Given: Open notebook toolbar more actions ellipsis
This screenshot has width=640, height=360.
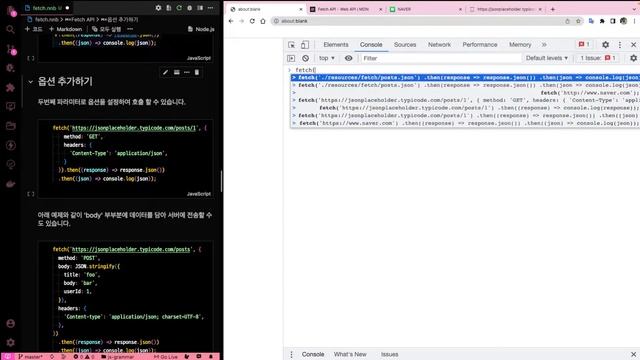Looking at the screenshot, I should [x=130, y=29].
